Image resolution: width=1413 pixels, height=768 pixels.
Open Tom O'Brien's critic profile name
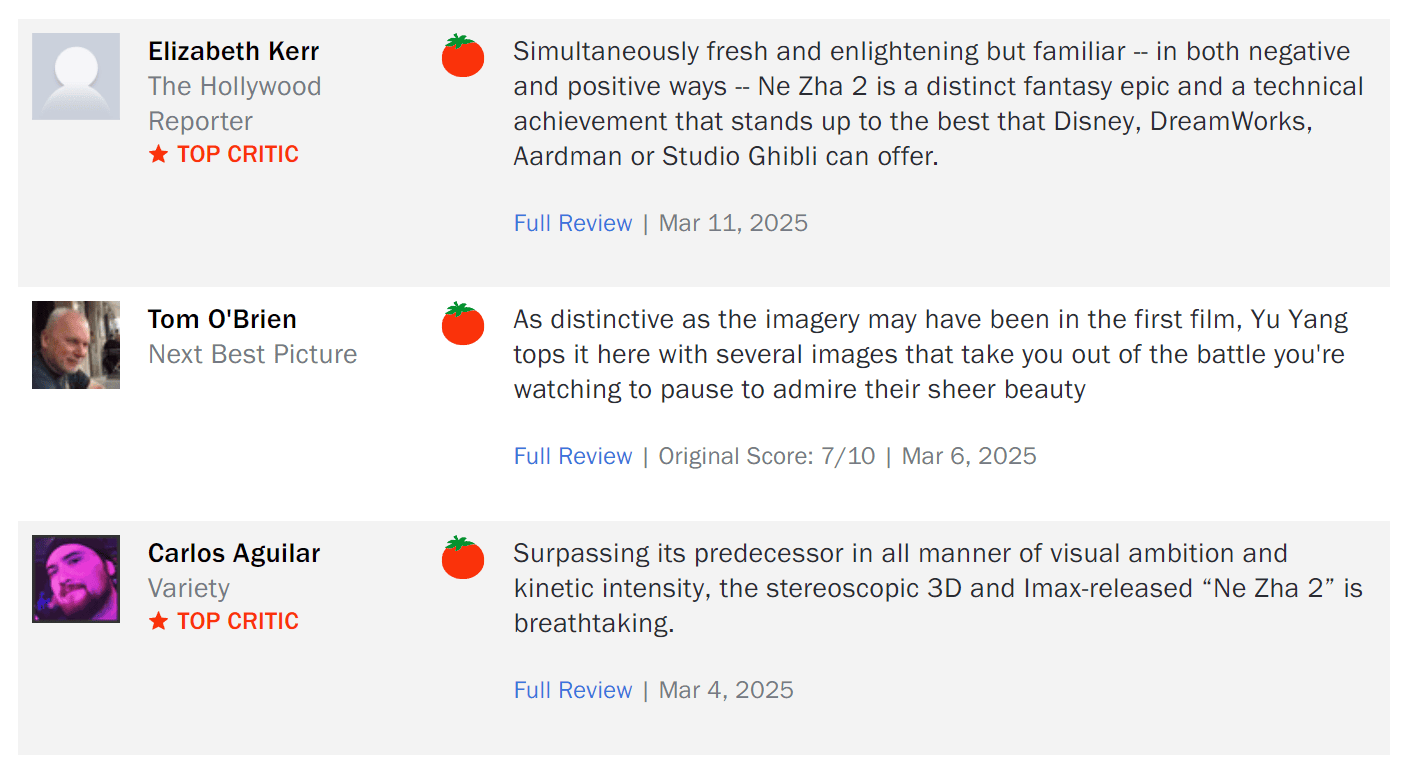(222, 319)
